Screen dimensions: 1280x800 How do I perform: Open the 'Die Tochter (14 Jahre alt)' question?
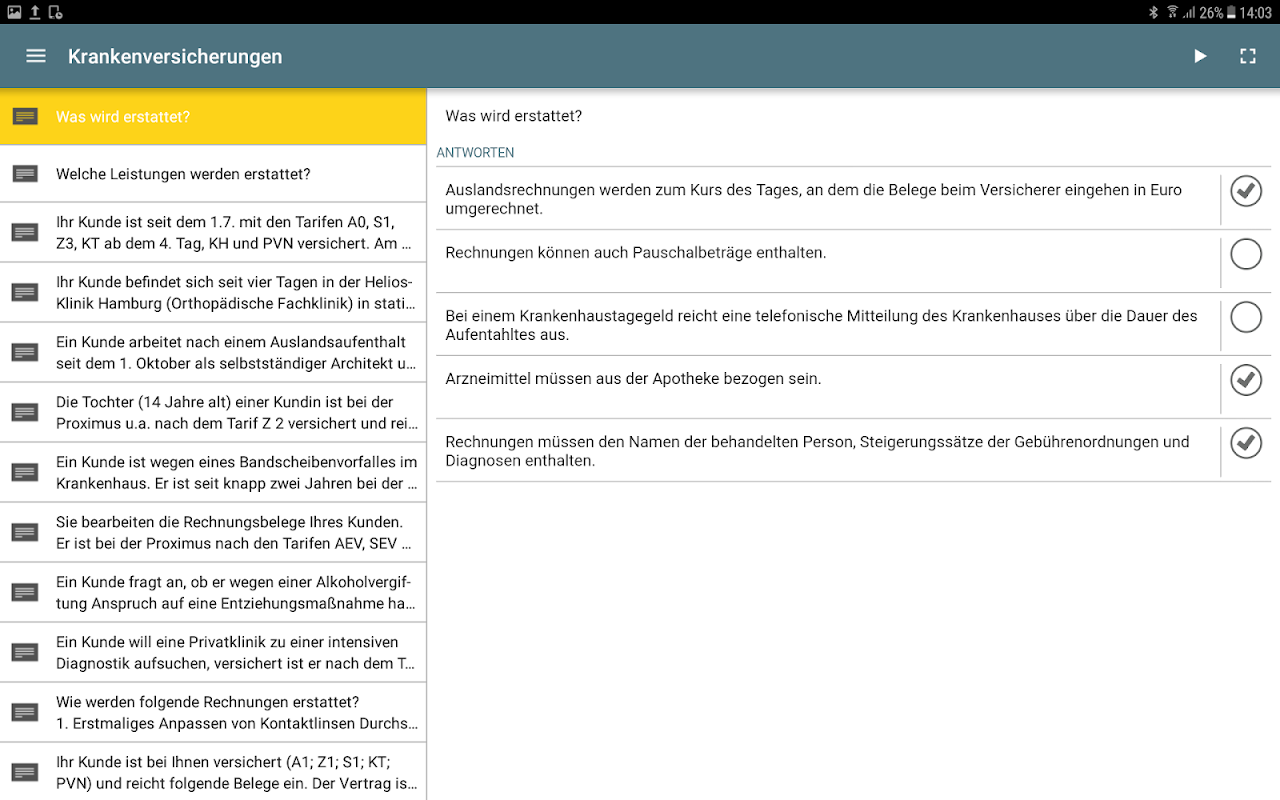[x=213, y=412]
